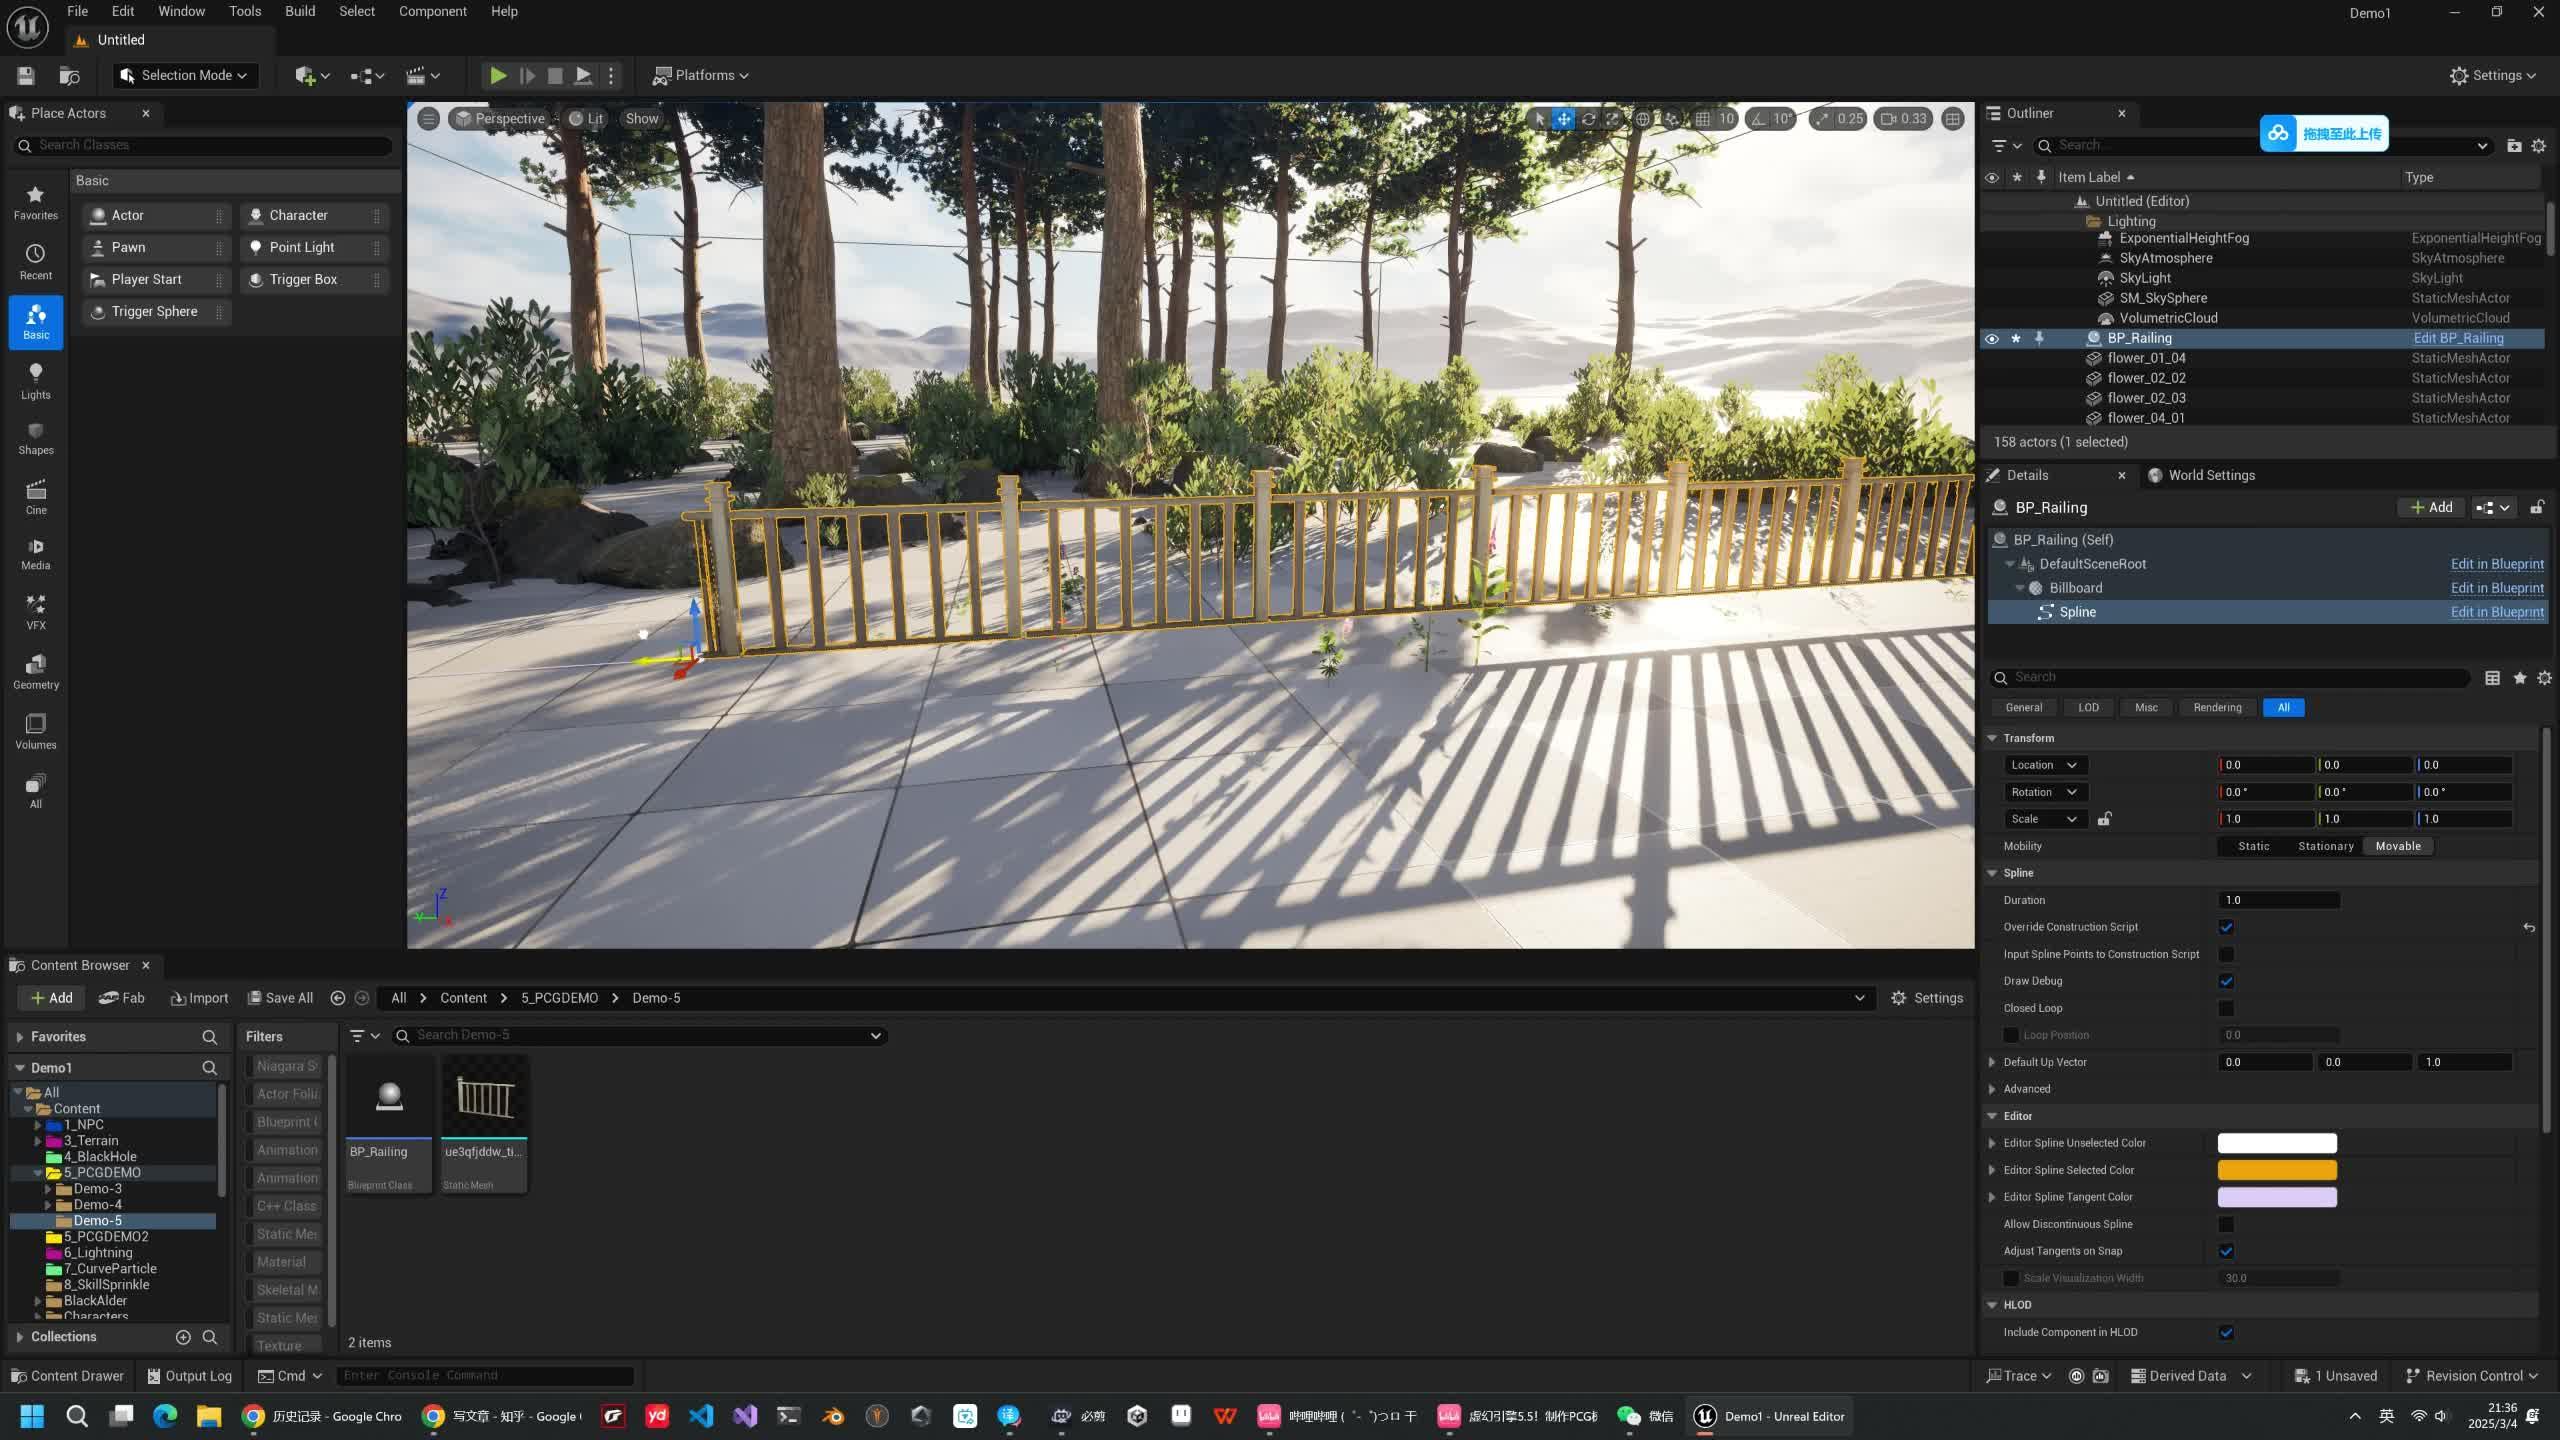Open Visual Studio Code from taskbar

701,1416
